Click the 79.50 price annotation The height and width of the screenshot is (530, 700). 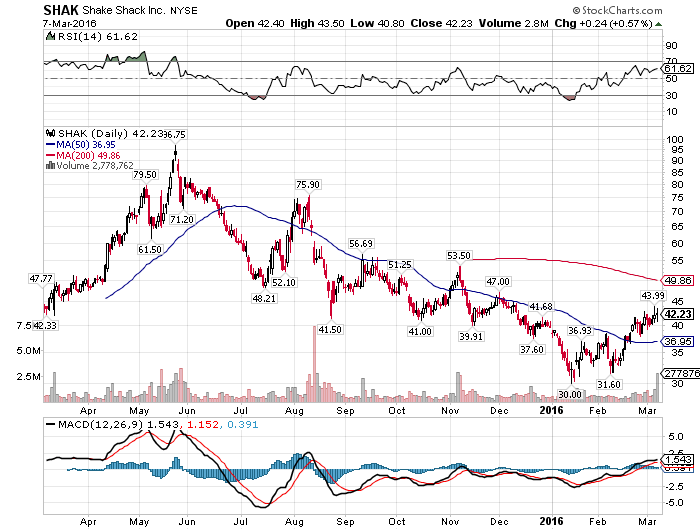145,175
